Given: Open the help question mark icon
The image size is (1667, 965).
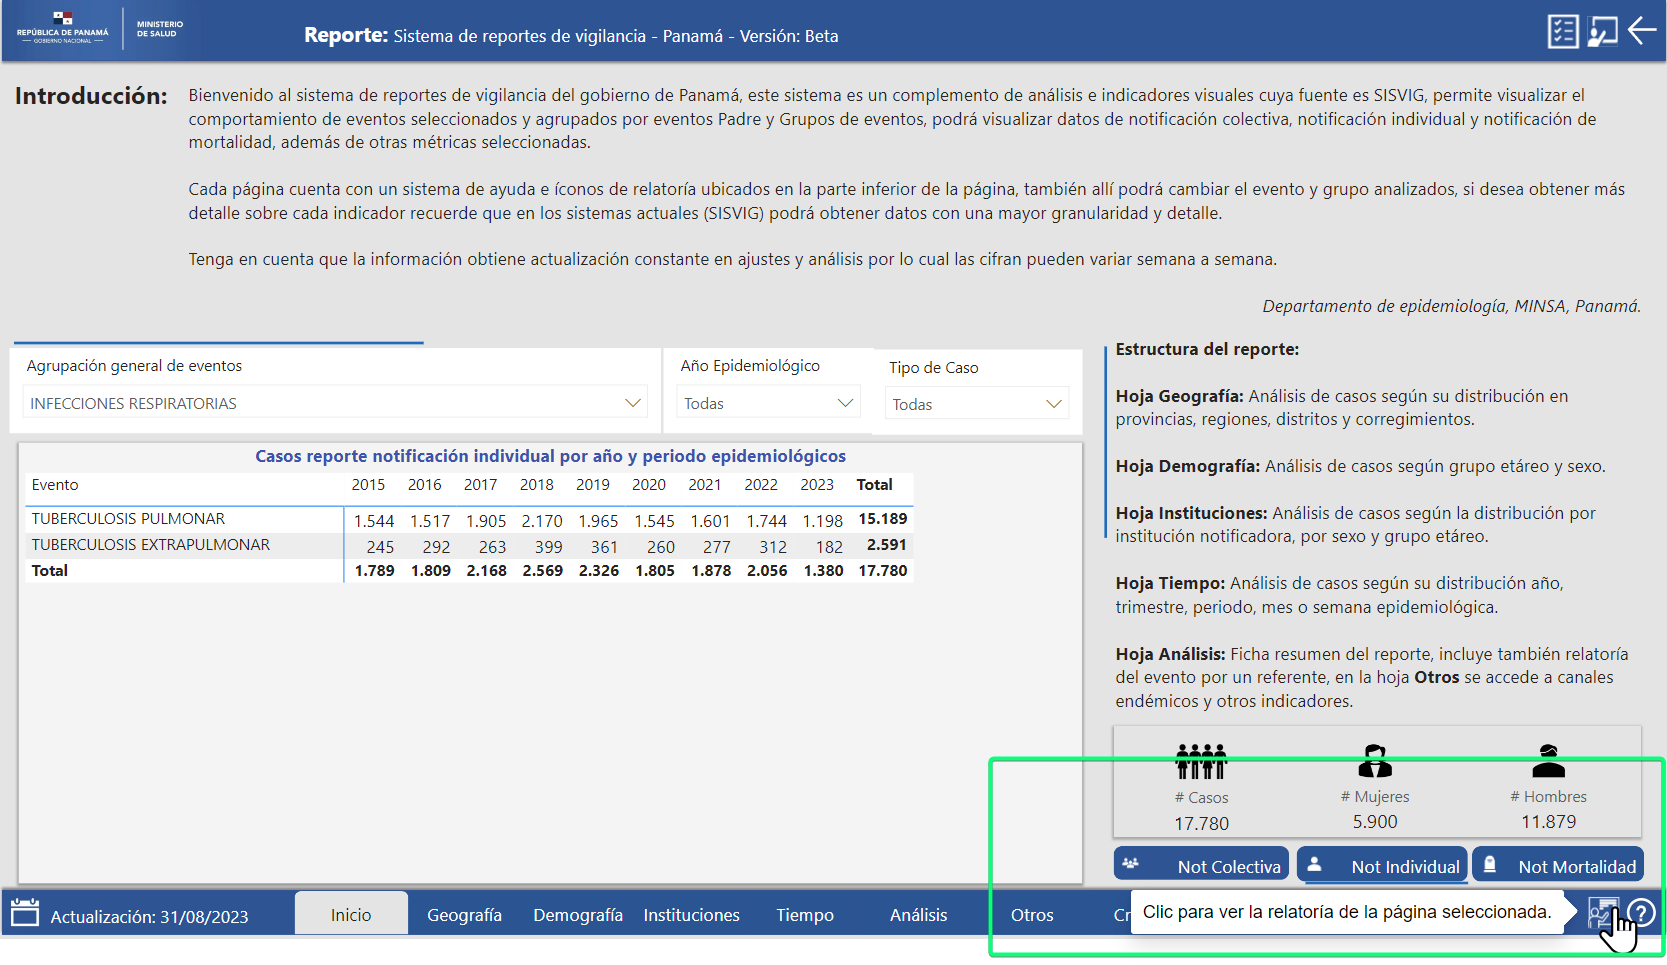Looking at the screenshot, I should point(1641,913).
